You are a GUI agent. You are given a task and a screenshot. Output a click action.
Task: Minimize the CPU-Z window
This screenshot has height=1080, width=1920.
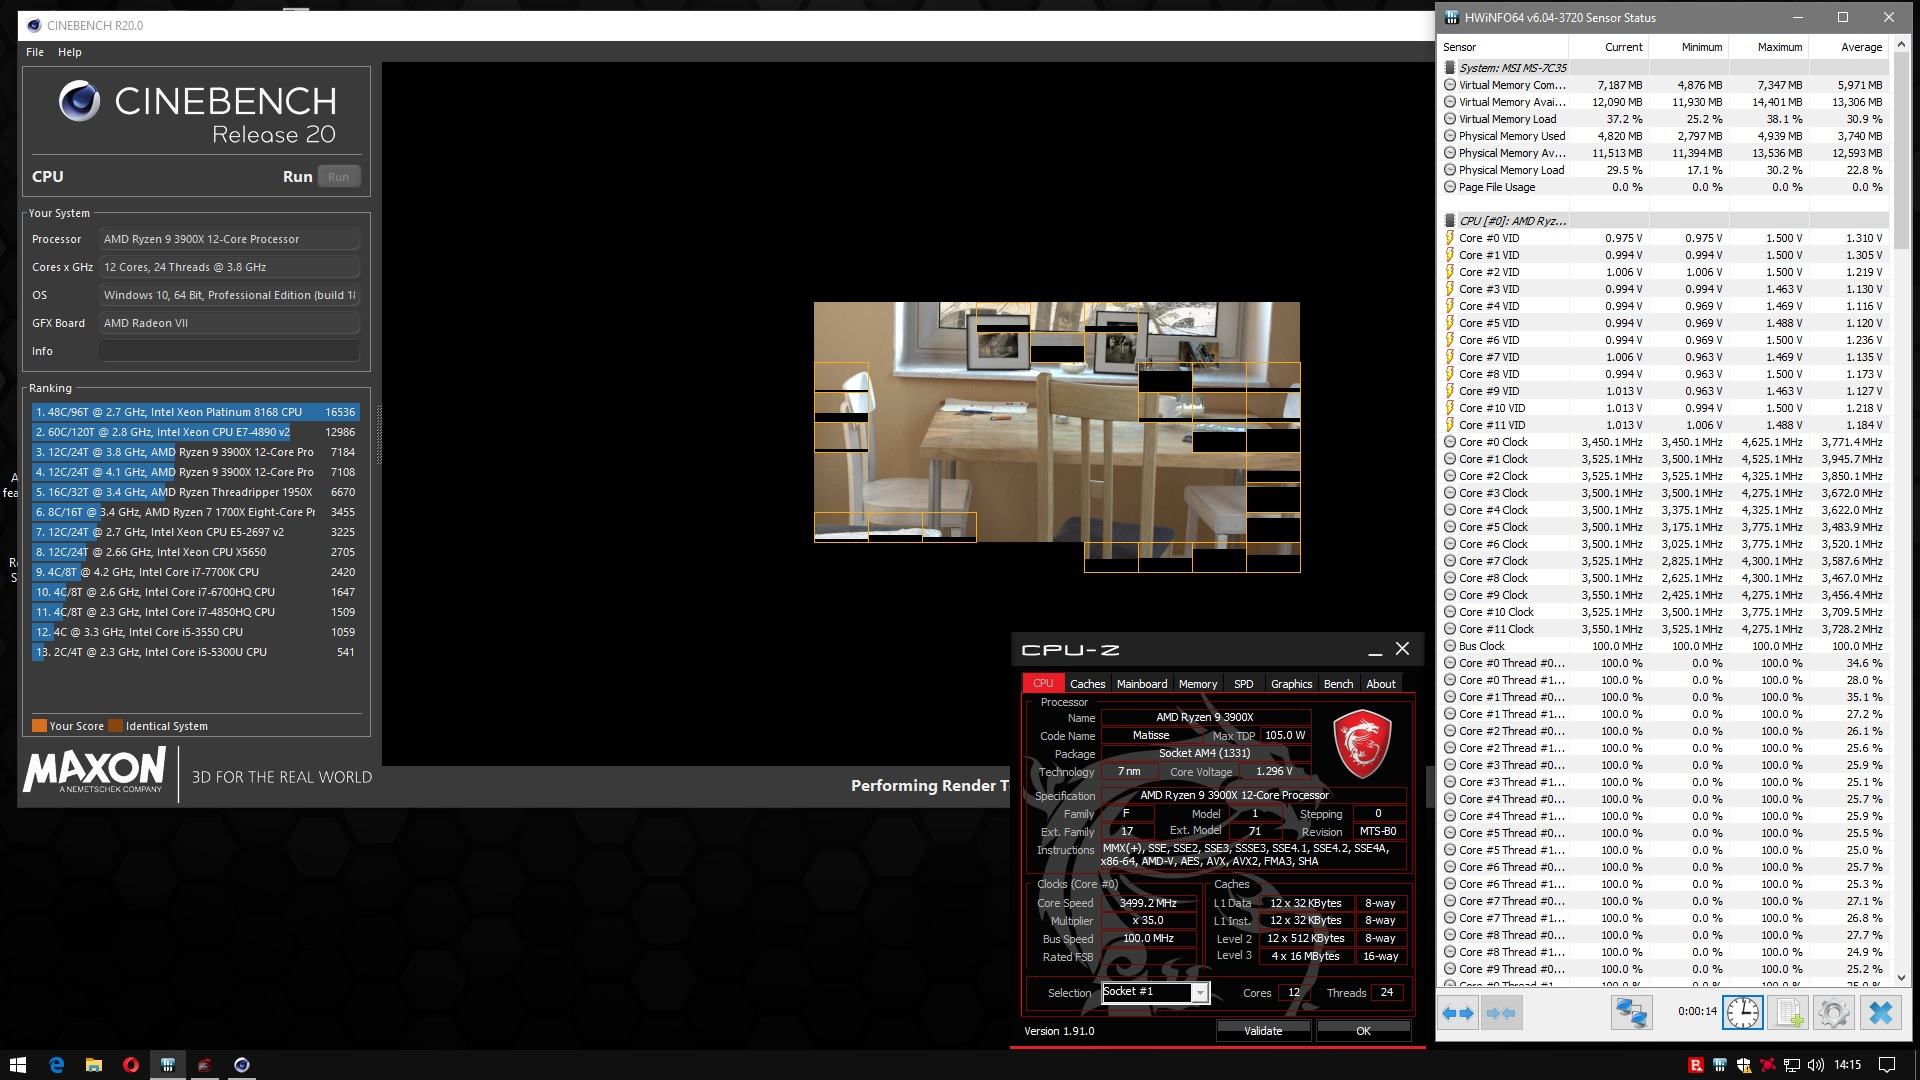(1375, 650)
